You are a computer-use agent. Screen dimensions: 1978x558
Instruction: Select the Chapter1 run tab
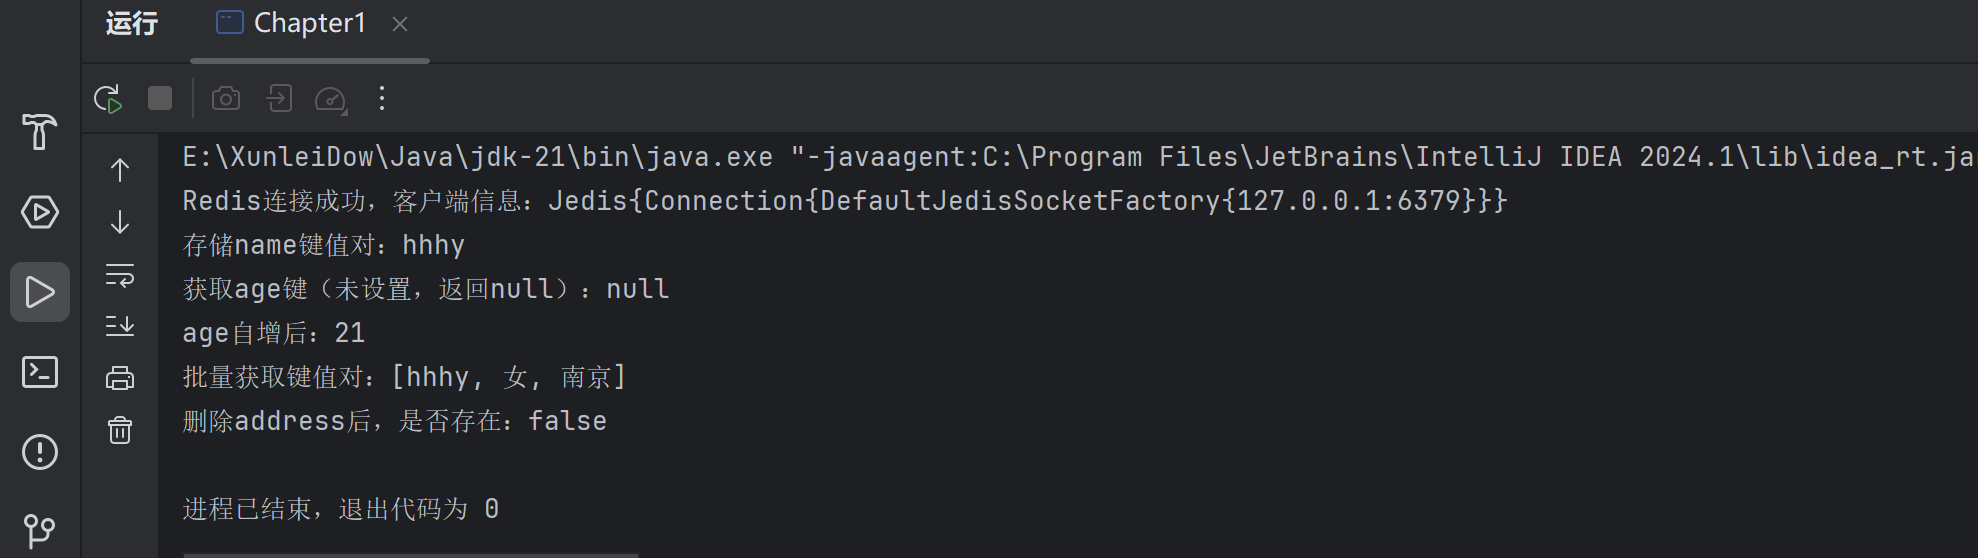pyautogui.click(x=291, y=23)
